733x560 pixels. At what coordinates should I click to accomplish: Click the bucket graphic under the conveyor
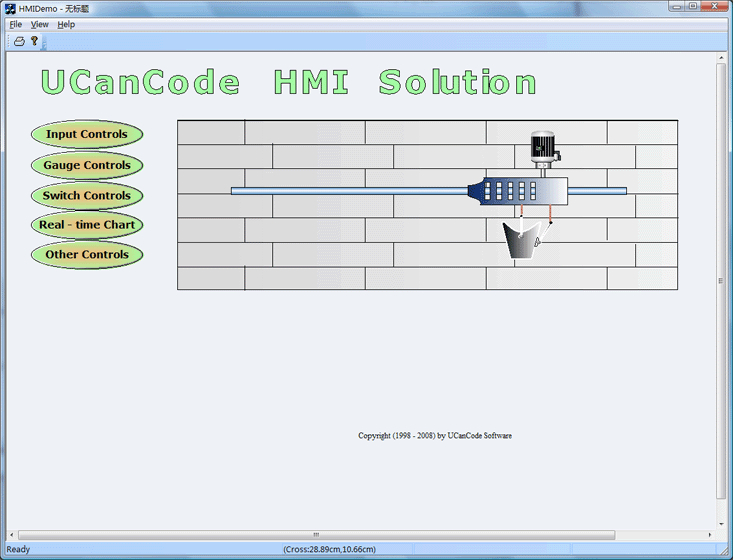point(523,240)
